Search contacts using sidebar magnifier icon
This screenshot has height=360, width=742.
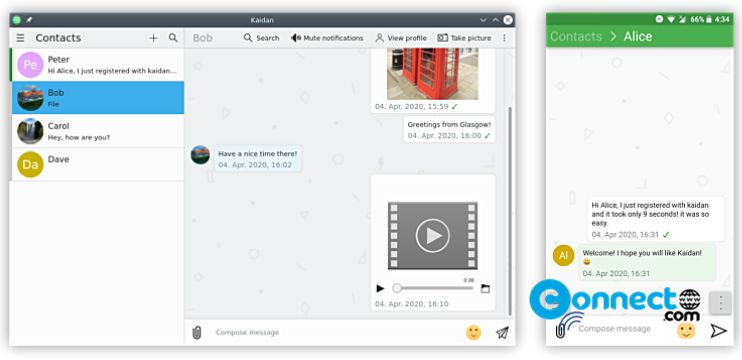(173, 38)
